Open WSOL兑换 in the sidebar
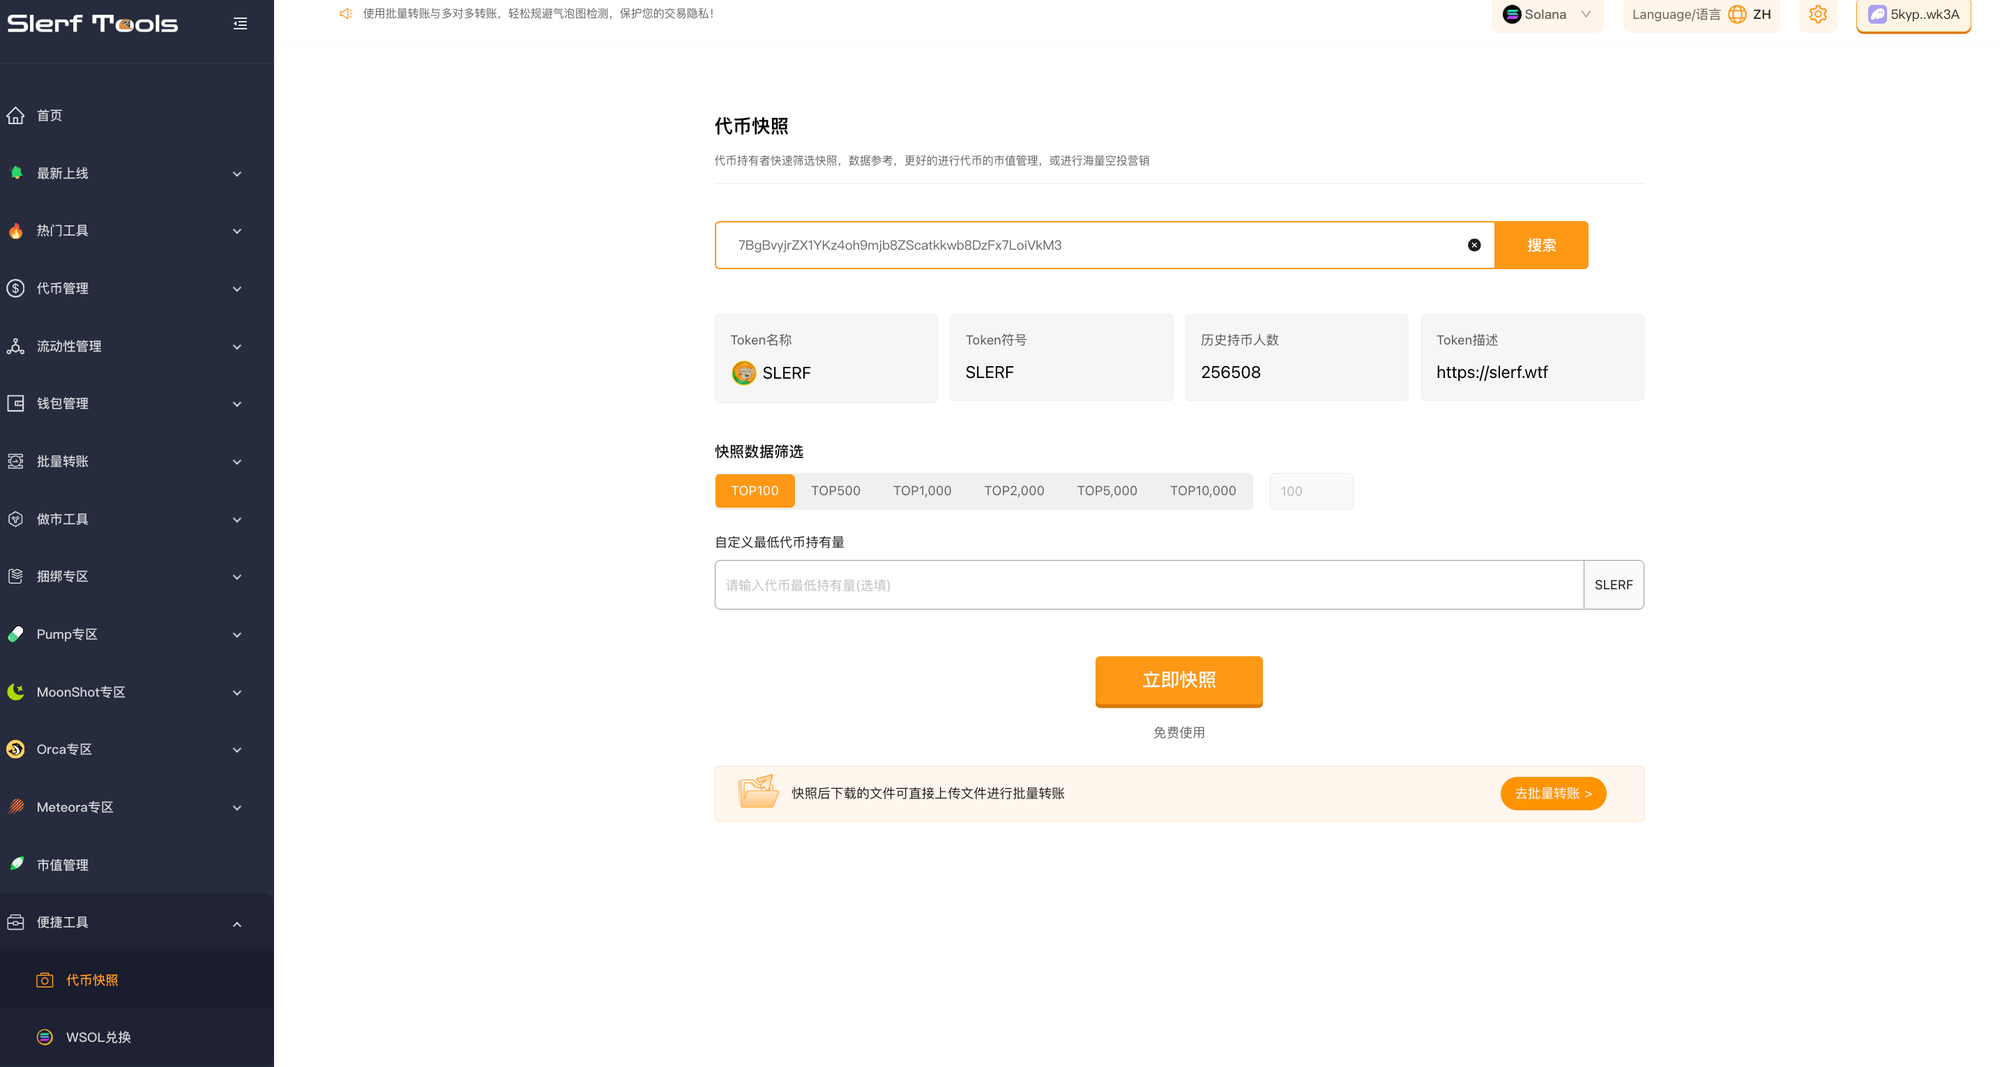This screenshot has width=2000, height=1067. coord(137,1037)
